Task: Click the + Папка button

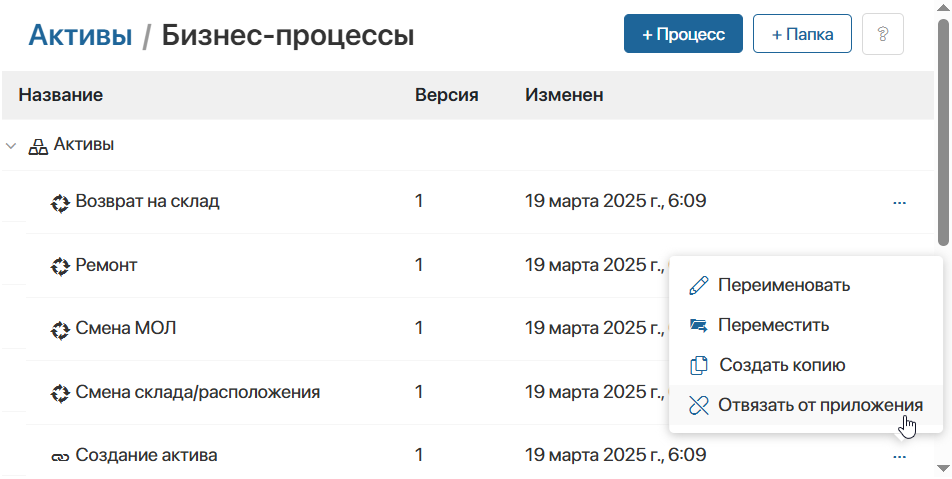Action: click(802, 34)
